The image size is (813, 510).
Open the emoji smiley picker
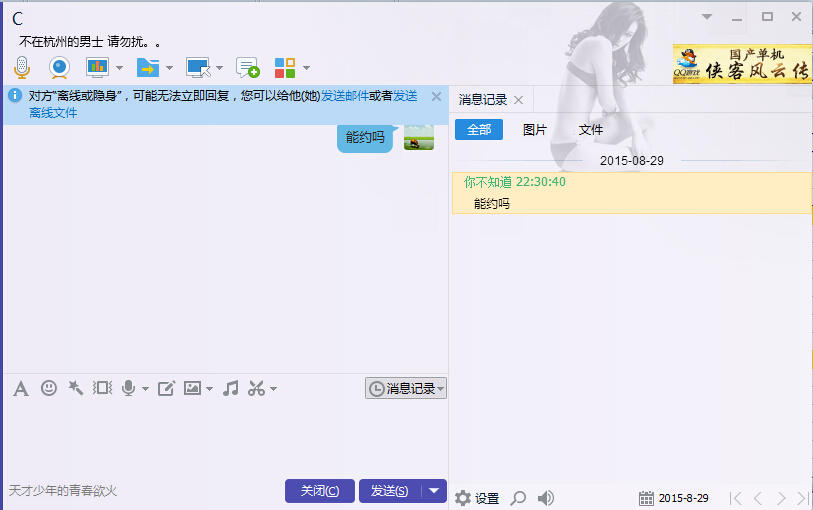click(x=48, y=389)
